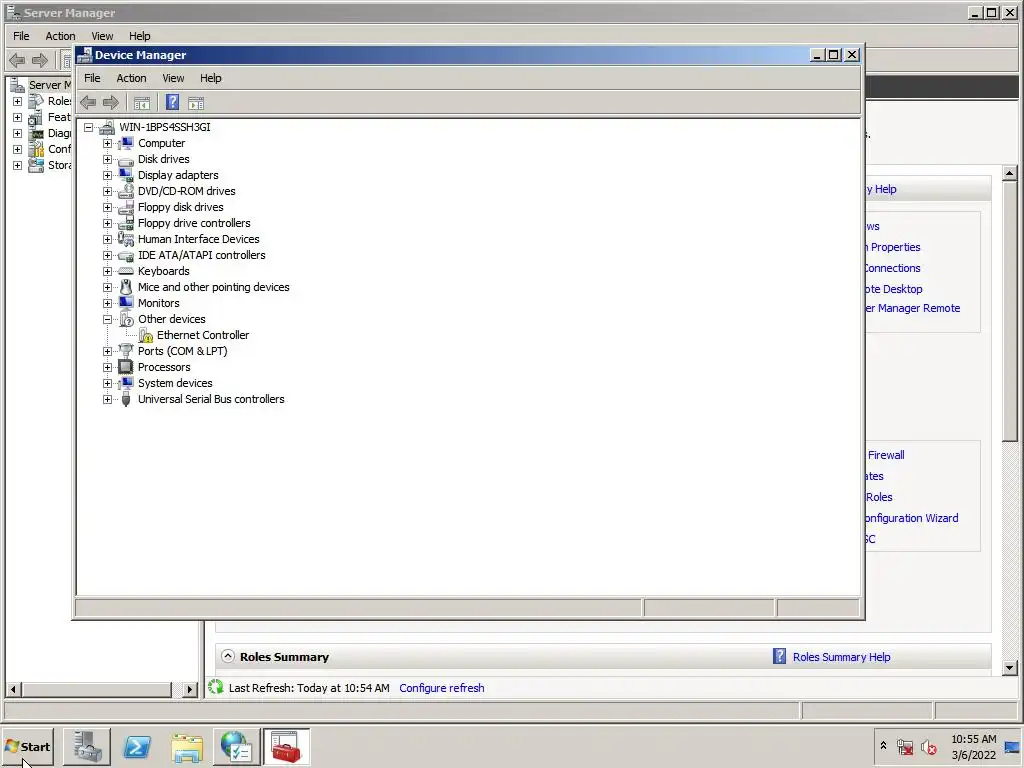Click the action pane icon in Device Manager toolbar
This screenshot has height=768, width=1024.
pos(196,103)
